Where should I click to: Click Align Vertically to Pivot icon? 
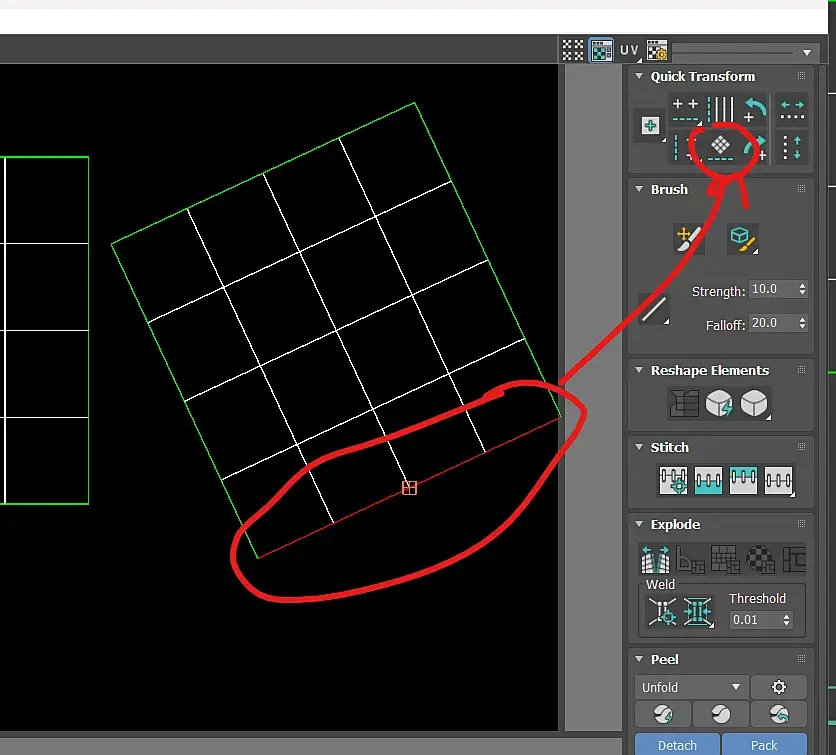[685, 148]
